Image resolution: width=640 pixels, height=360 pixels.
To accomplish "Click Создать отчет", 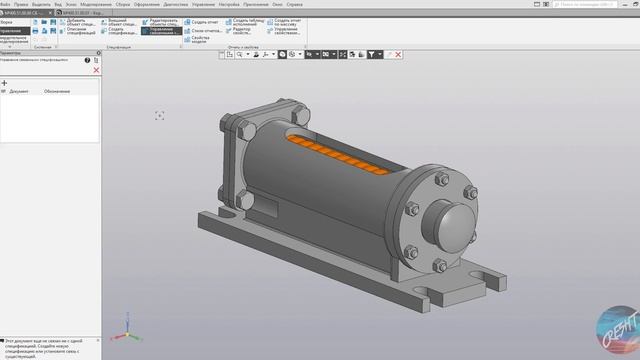I will 202,22.
